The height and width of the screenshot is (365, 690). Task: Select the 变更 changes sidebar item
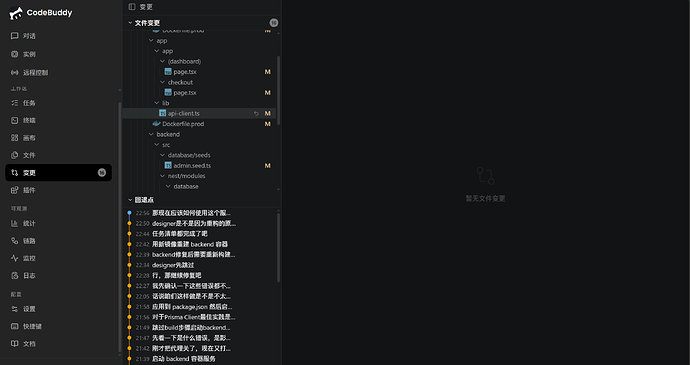pos(58,173)
